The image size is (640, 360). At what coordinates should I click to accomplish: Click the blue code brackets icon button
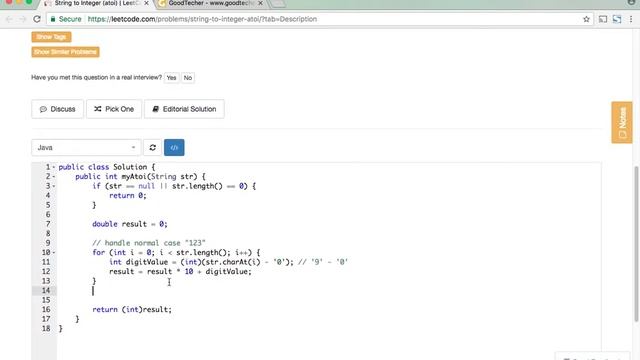[174, 147]
